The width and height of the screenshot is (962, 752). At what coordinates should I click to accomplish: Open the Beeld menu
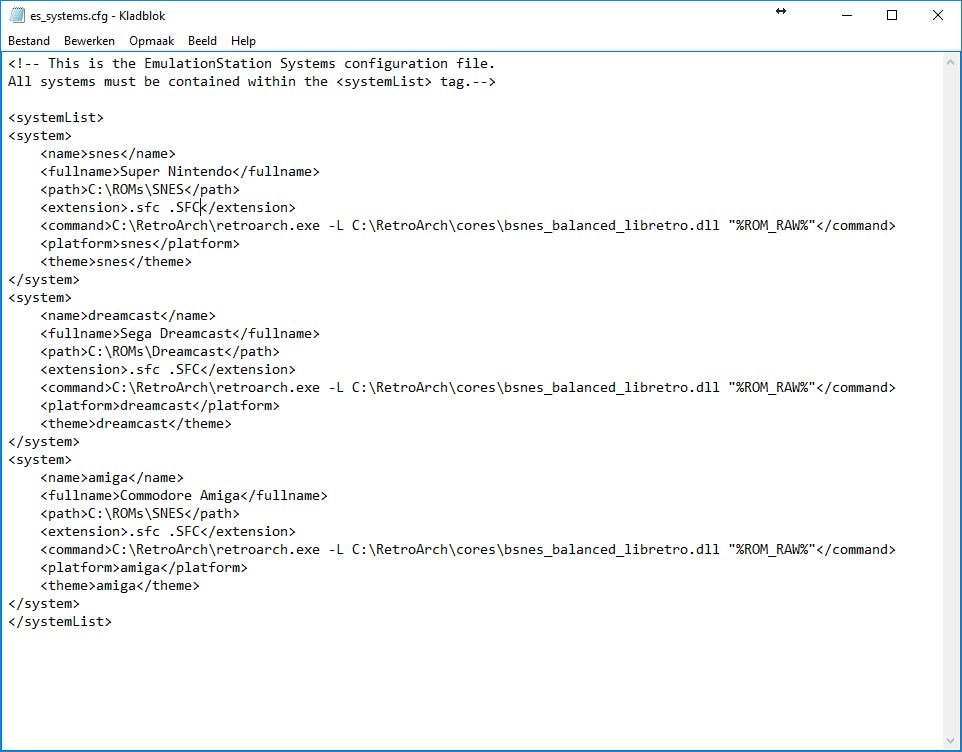pyautogui.click(x=202, y=41)
